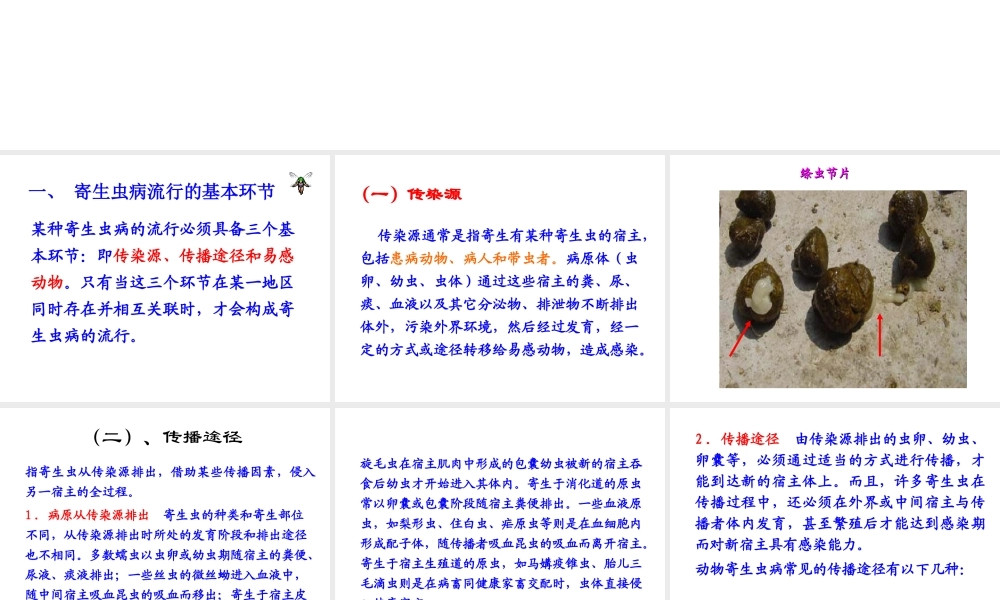
Task: Select the snail photo on the top-right slide
Action: click(842, 288)
